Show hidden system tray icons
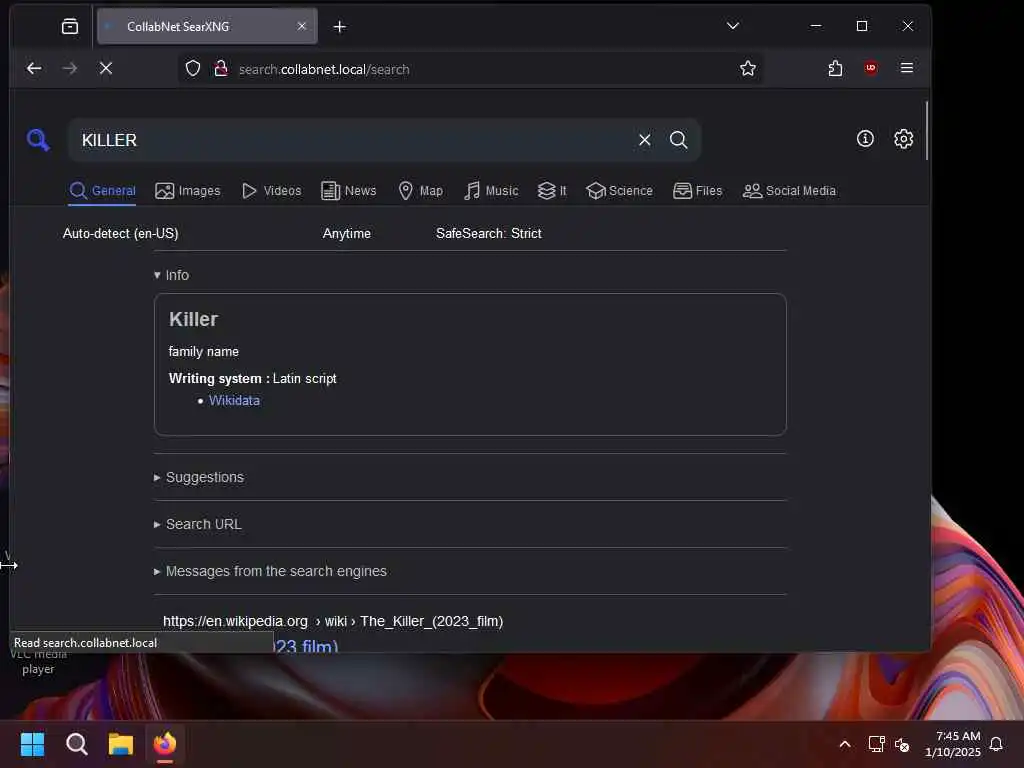 click(x=844, y=744)
